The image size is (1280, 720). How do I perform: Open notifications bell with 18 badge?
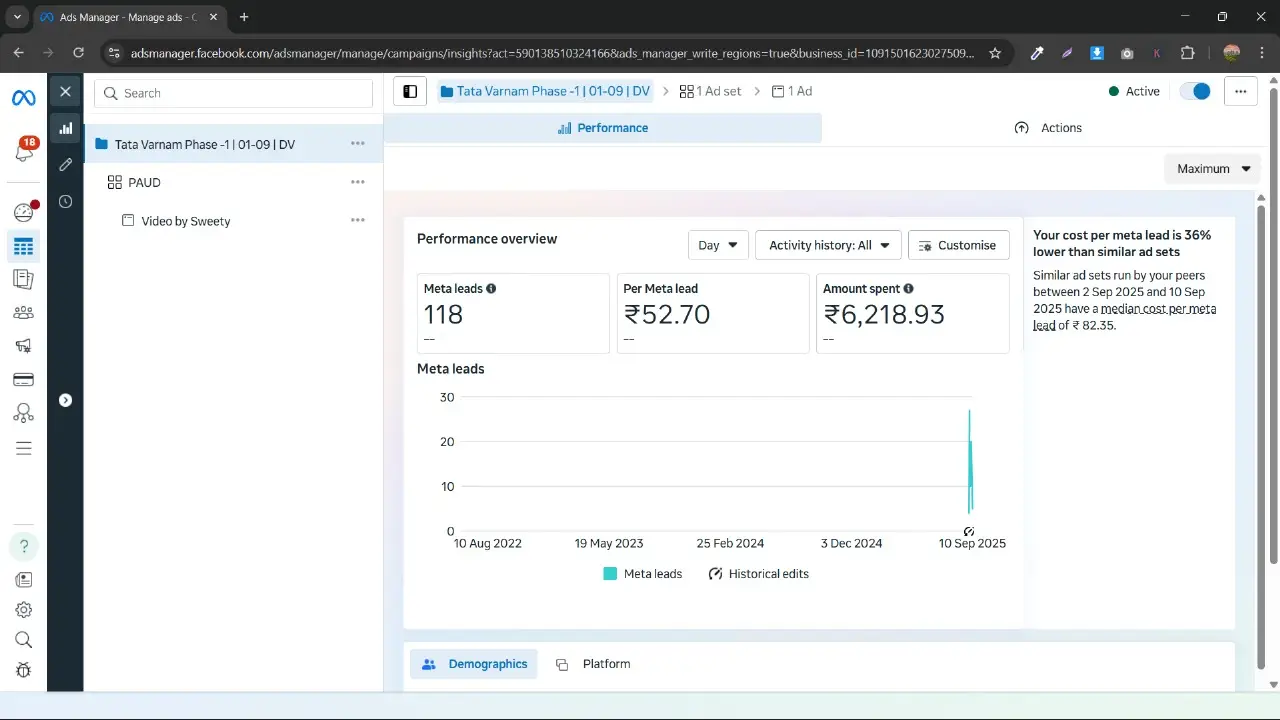(x=23, y=151)
